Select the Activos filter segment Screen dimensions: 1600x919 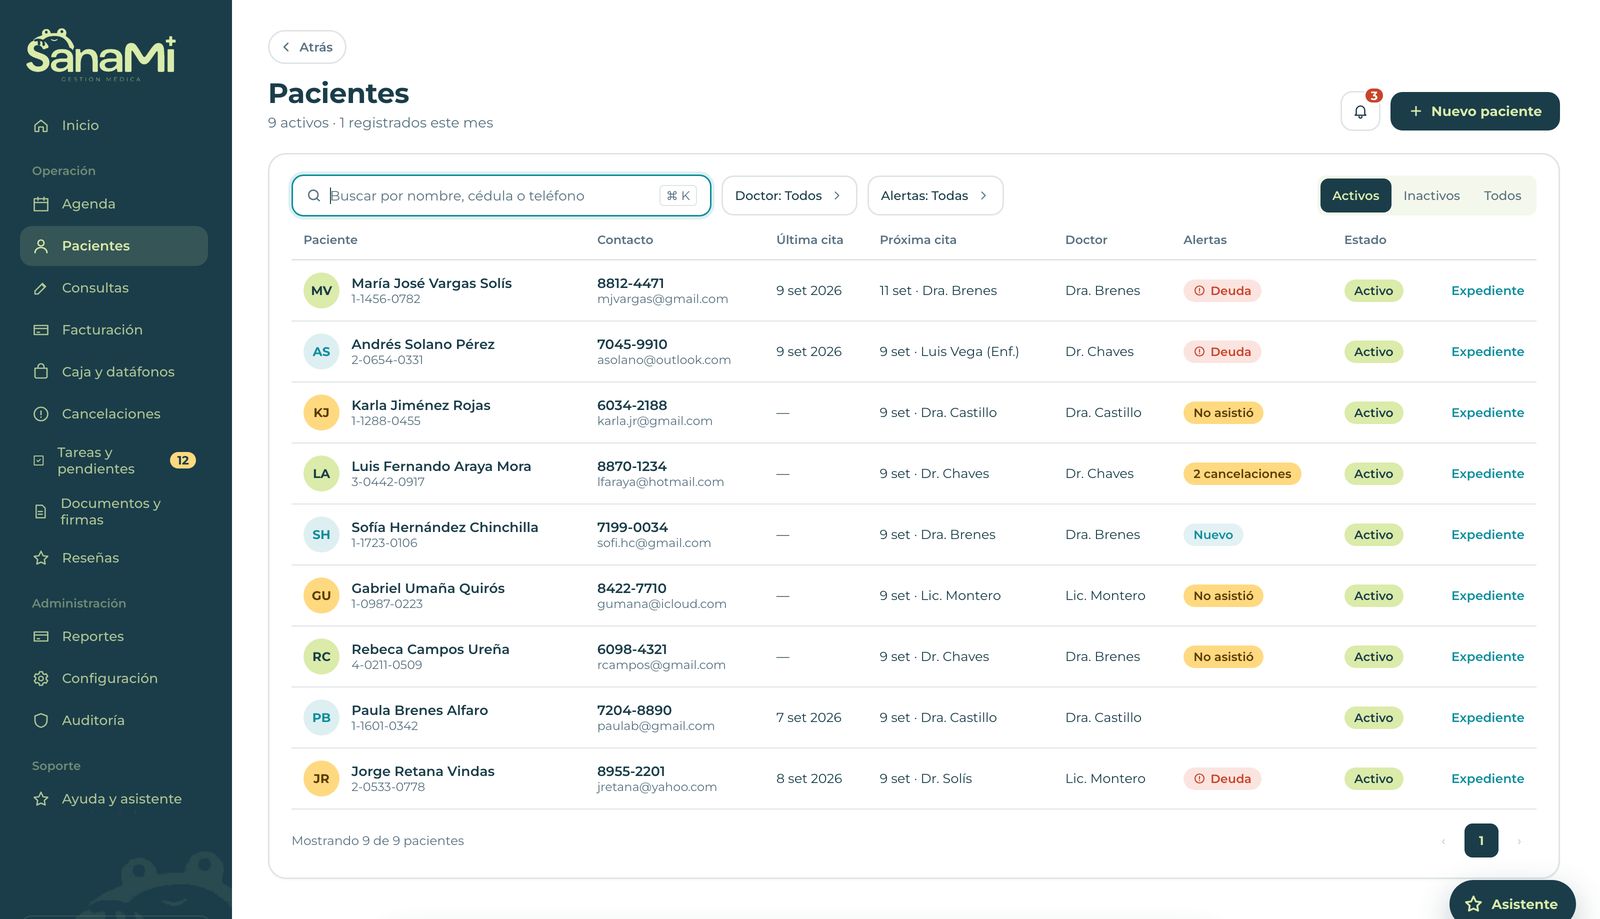point(1355,196)
